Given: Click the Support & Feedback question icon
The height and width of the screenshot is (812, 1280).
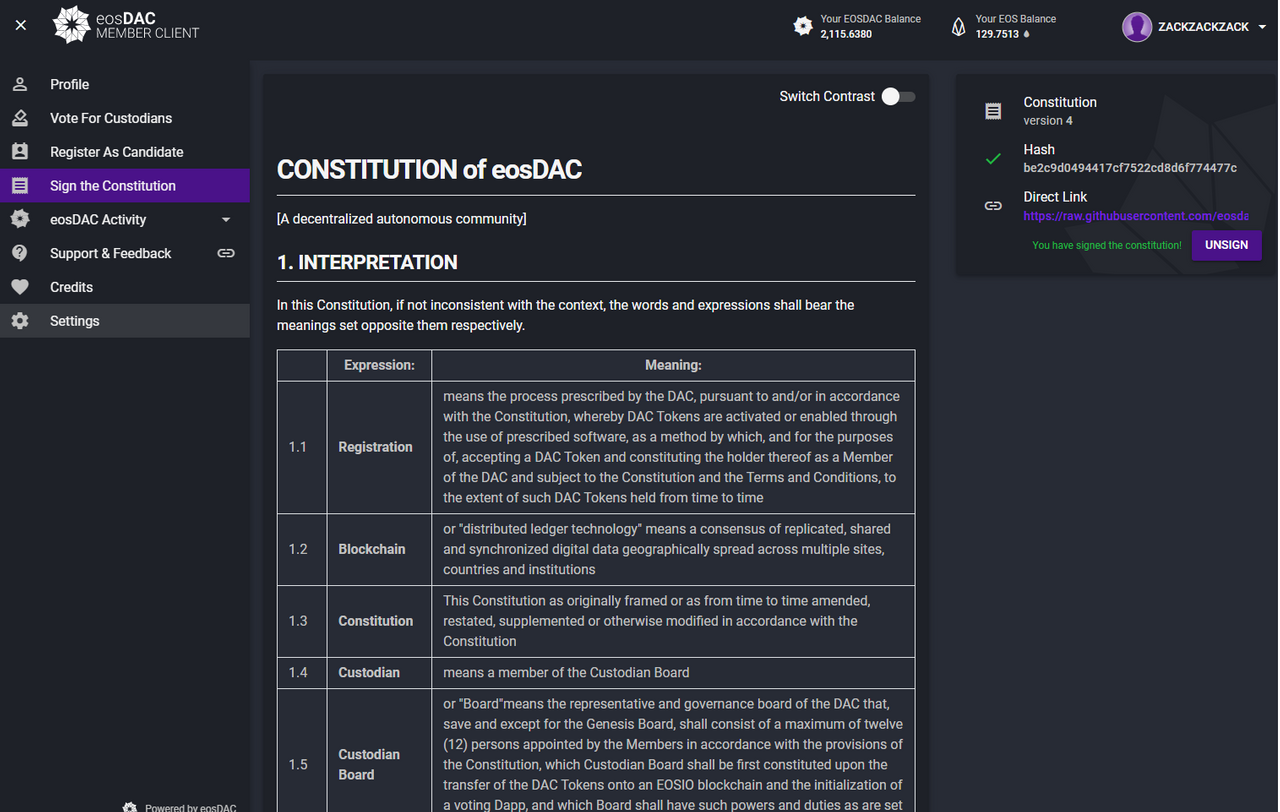Looking at the screenshot, I should [x=20, y=253].
